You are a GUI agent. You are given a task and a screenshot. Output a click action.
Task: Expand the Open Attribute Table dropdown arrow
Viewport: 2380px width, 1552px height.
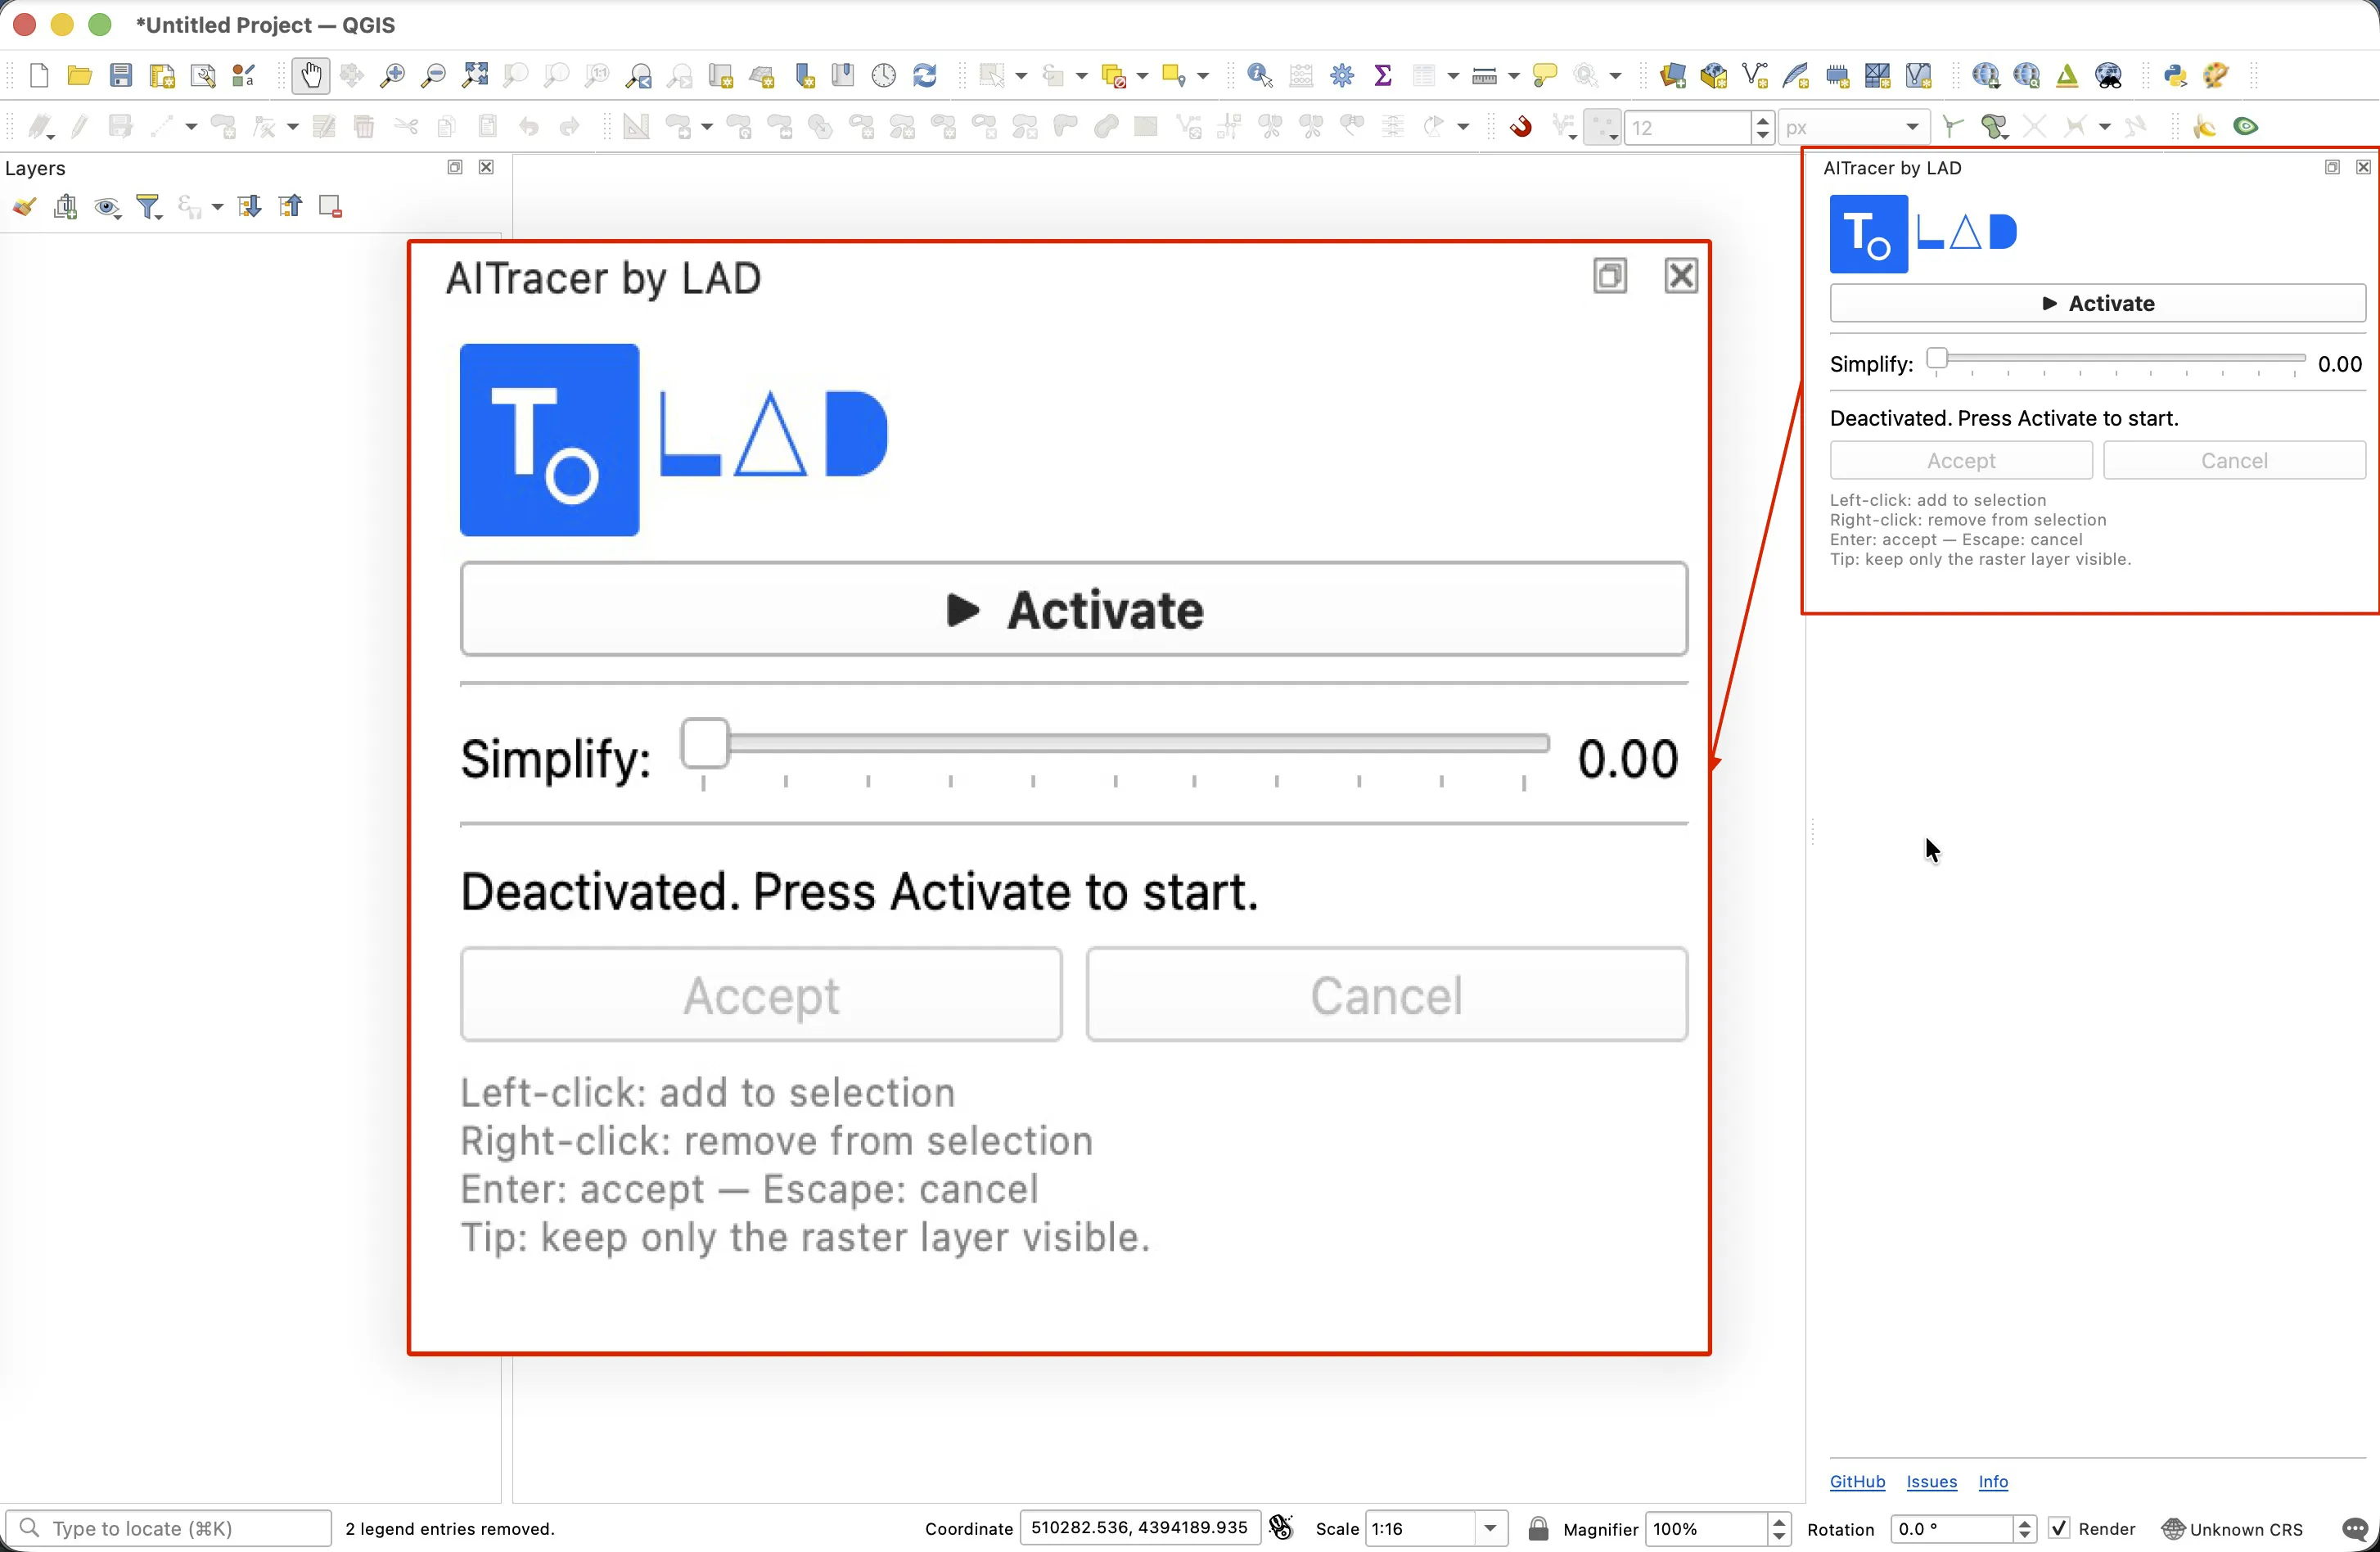pos(1453,76)
